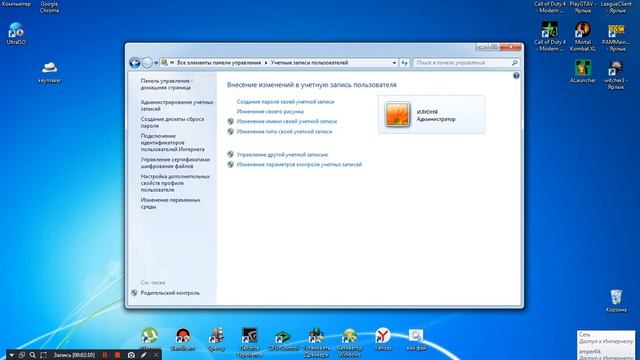
Task: Expand arrow after Все элементы панели управления
Action: pyautogui.click(x=266, y=63)
